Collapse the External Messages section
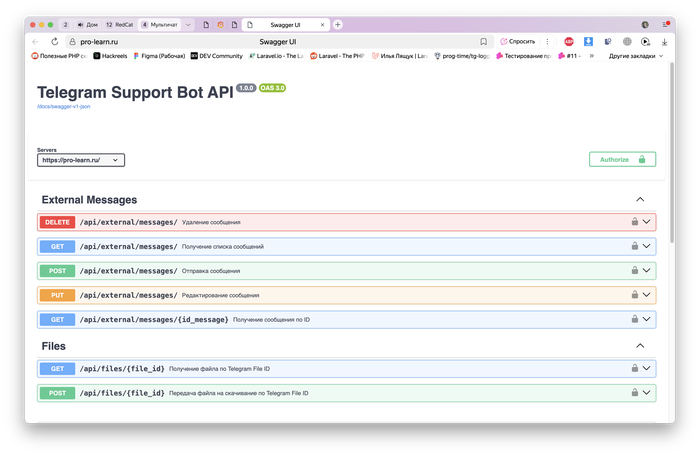Image resolution: width=700 pixels, height=456 pixels. click(x=640, y=200)
